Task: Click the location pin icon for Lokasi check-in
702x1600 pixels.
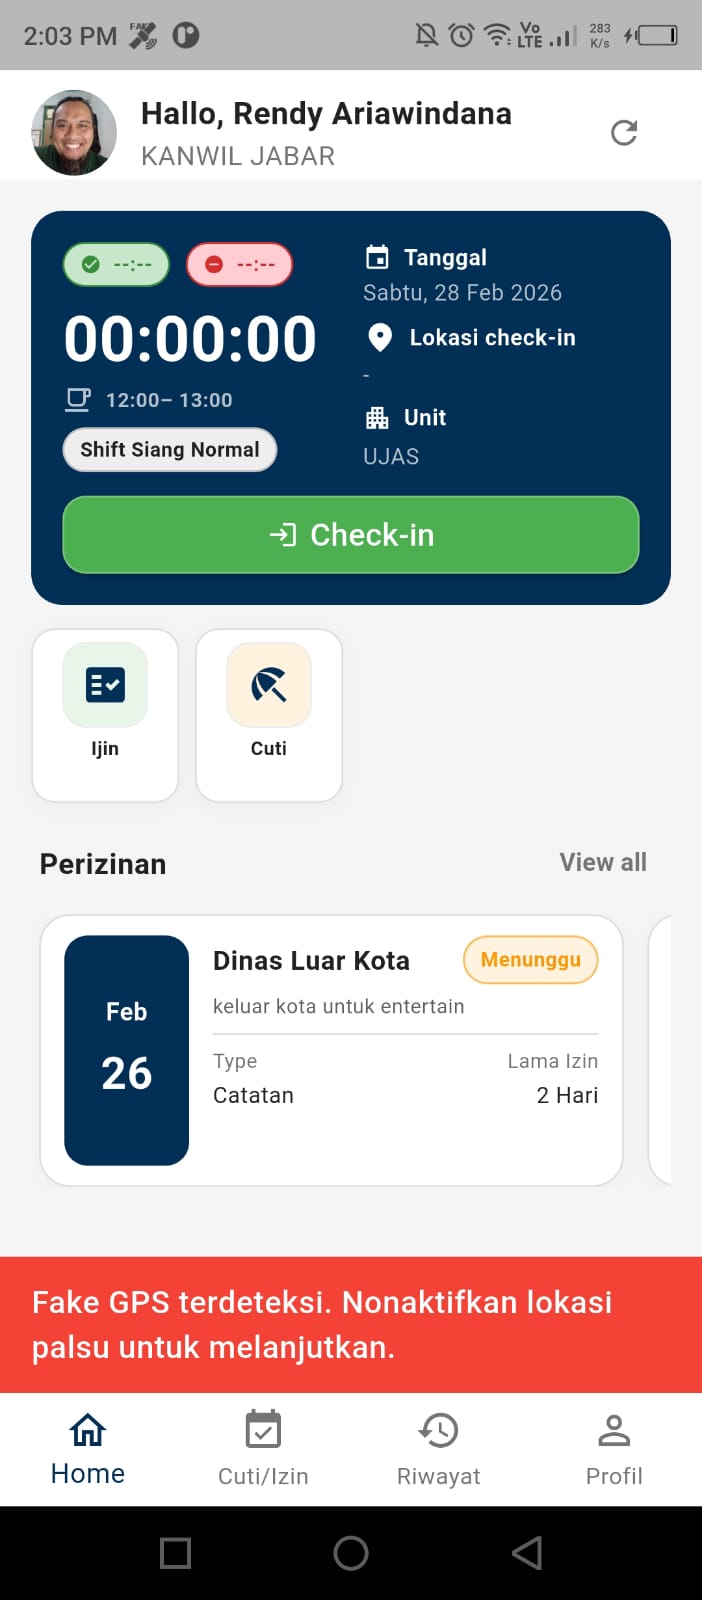Action: point(380,338)
